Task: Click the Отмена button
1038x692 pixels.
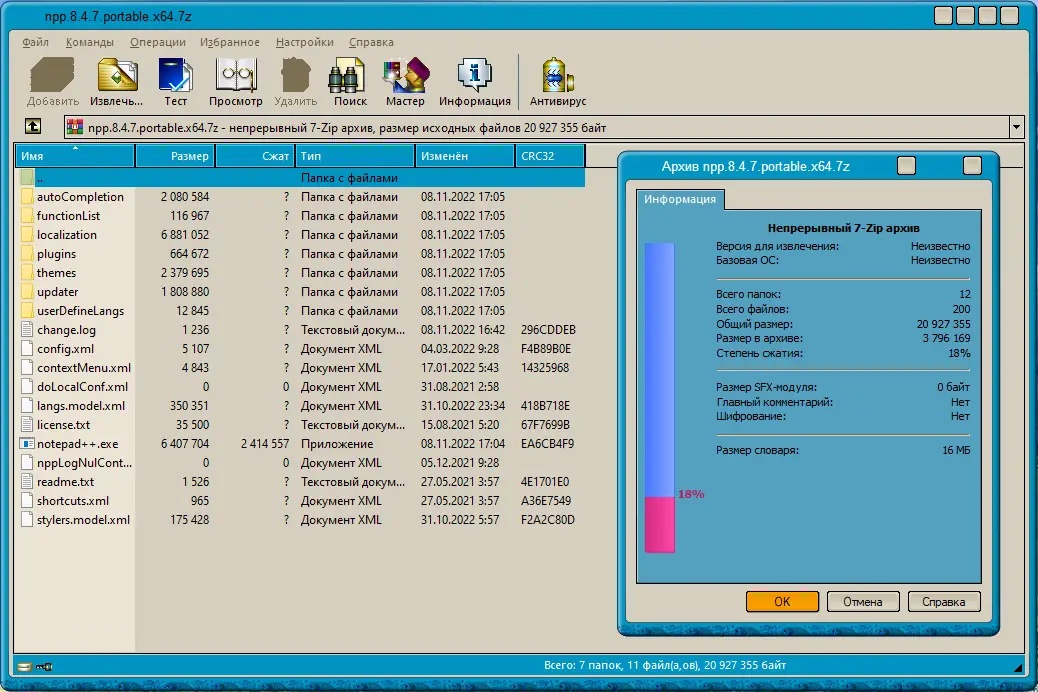Action: click(x=863, y=601)
